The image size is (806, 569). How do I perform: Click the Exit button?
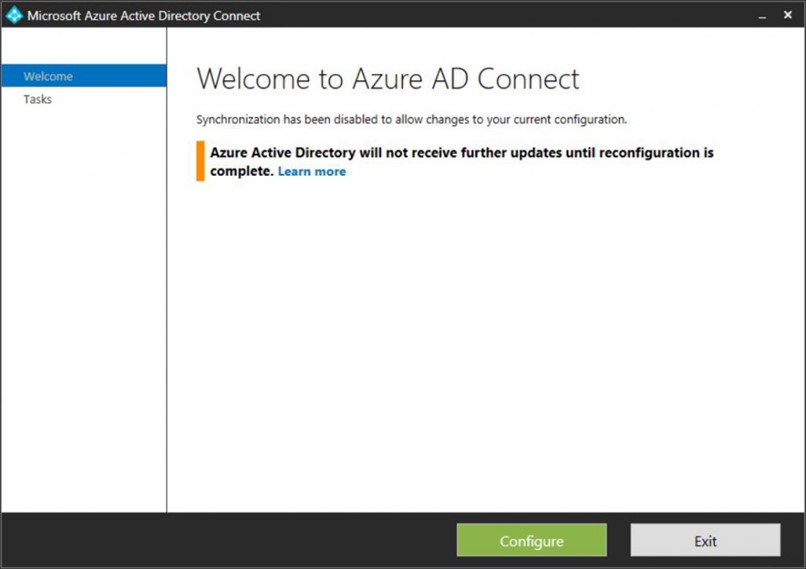coord(705,540)
